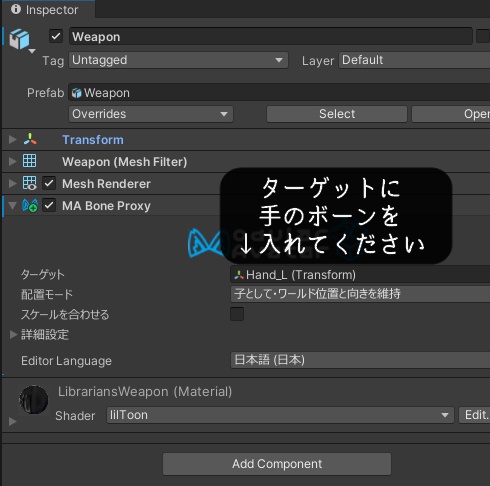Expand the Mesh Renderer component
490x486 pixels.
[13, 183]
